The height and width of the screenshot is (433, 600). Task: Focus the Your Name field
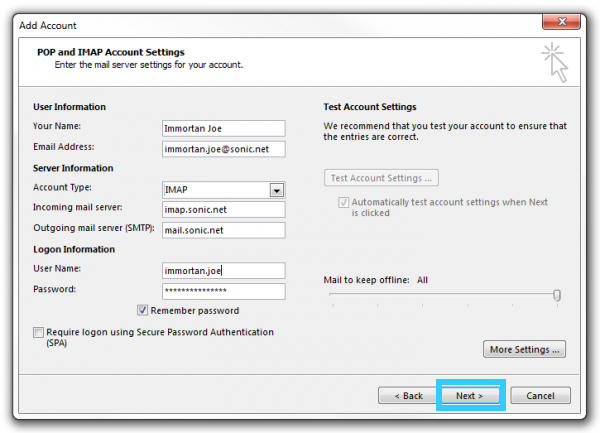point(224,129)
